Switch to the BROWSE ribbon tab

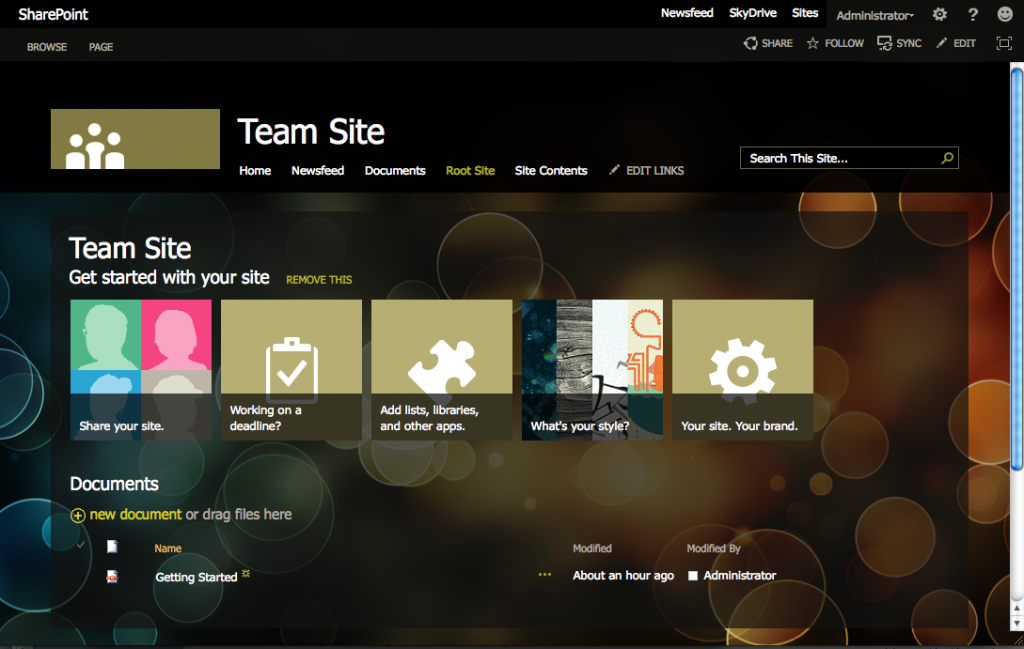[x=47, y=47]
